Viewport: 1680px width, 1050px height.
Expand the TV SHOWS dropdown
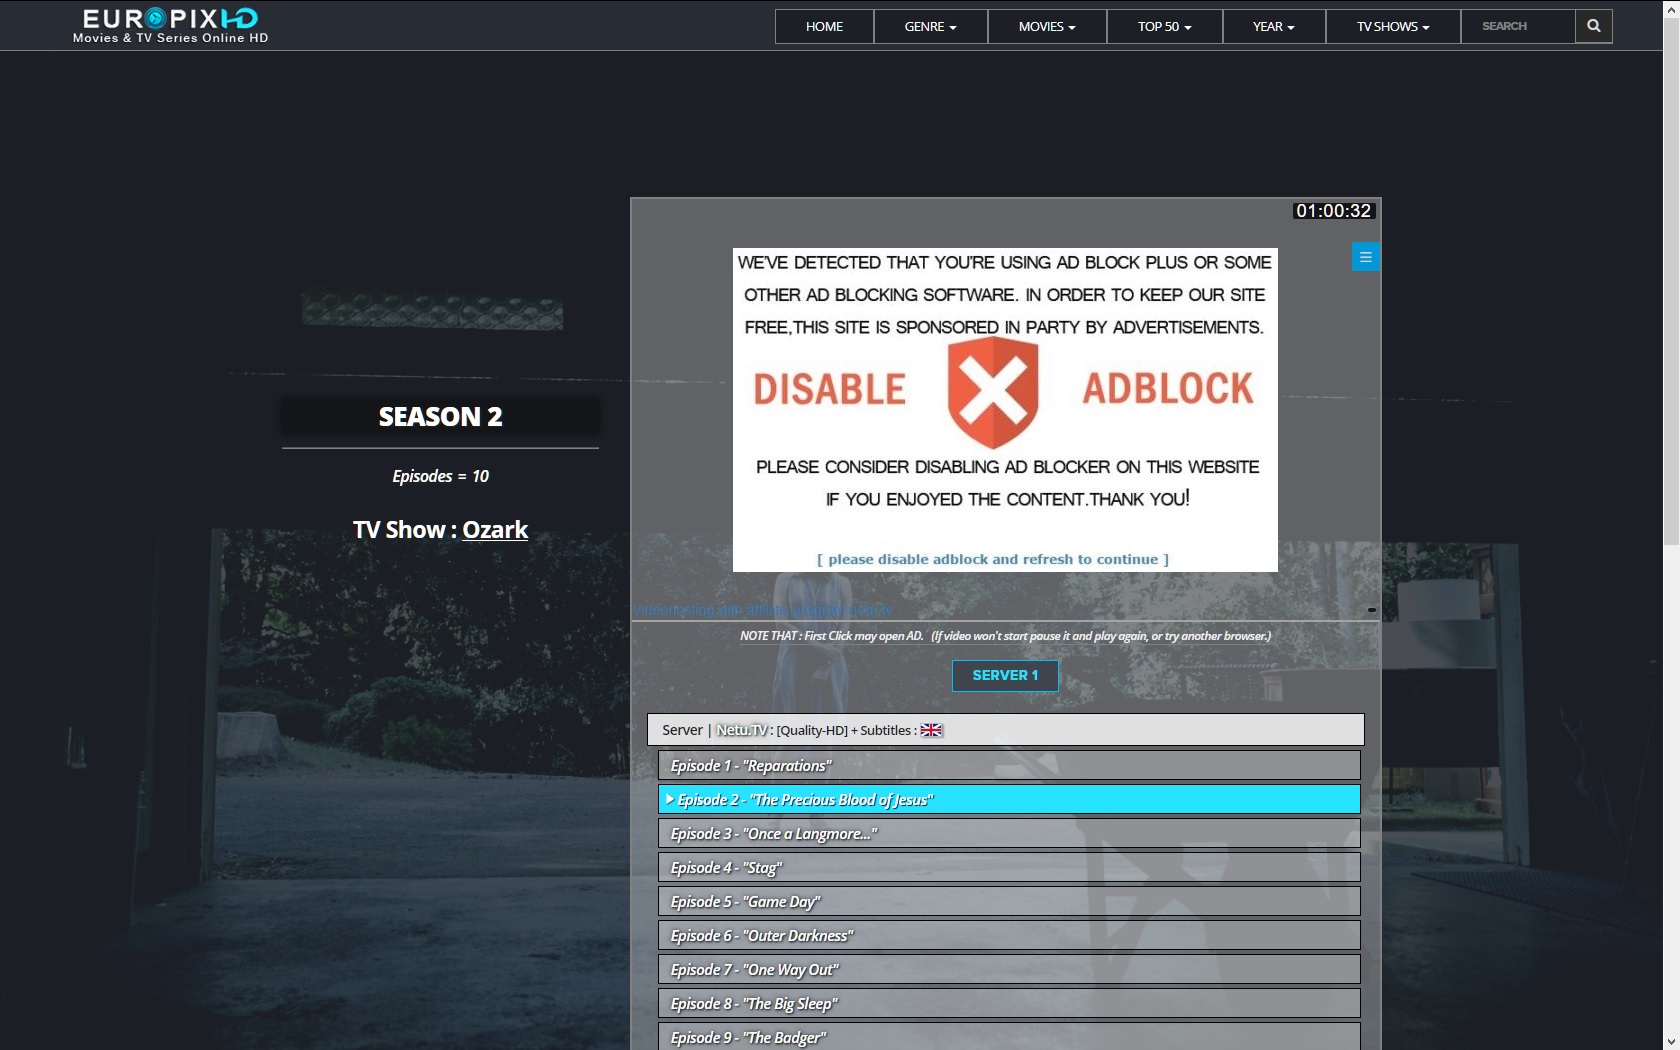coord(1391,26)
